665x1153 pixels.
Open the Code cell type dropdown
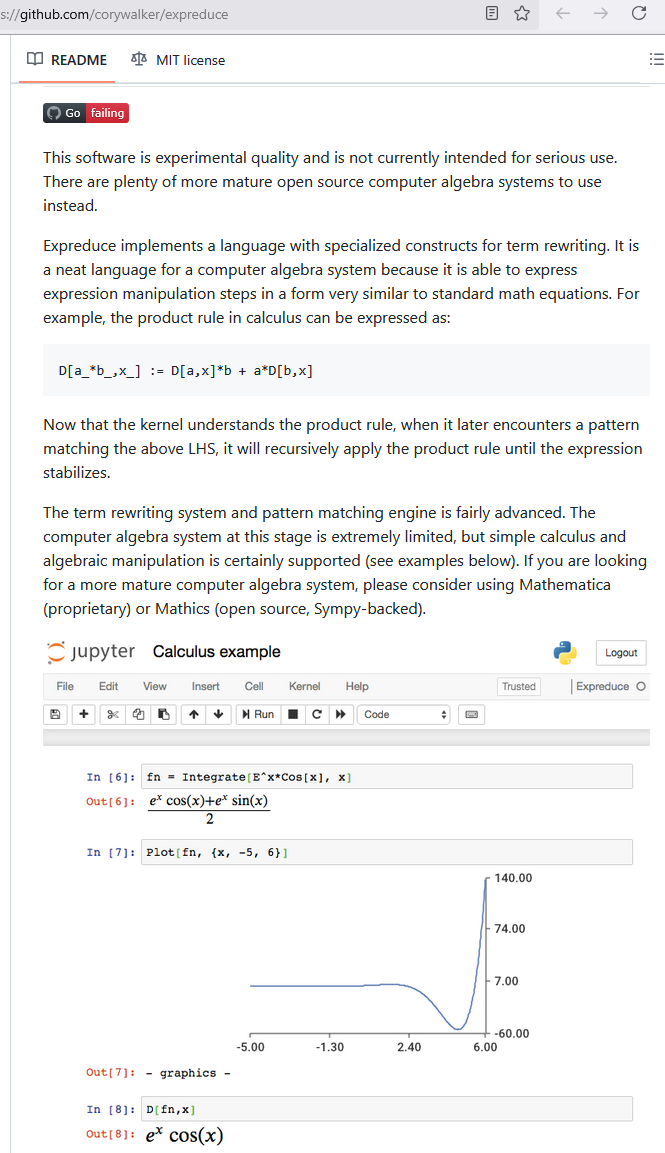[x=405, y=714]
